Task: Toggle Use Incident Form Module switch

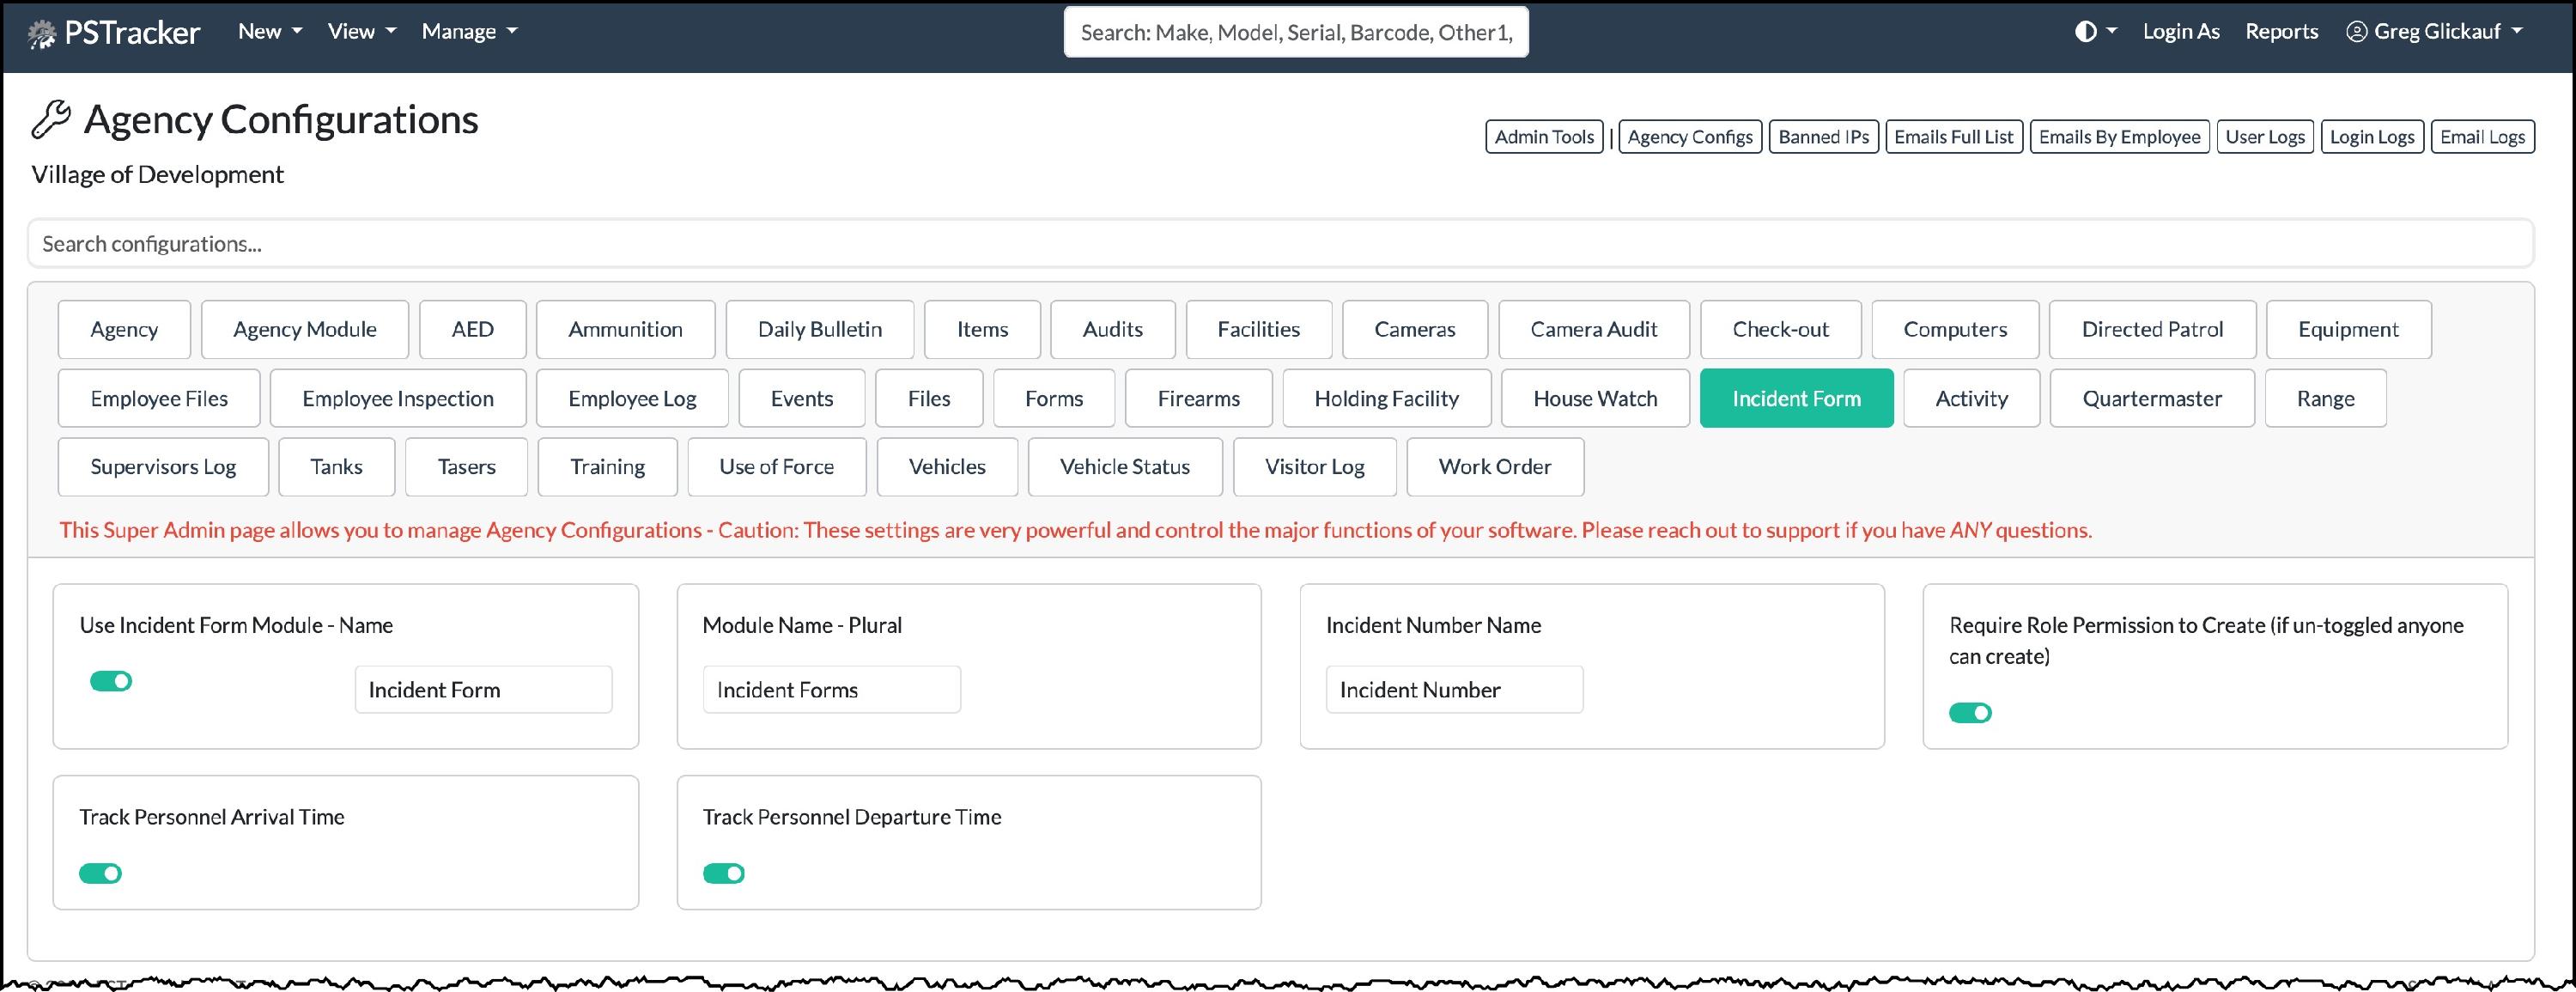Action: click(x=111, y=681)
